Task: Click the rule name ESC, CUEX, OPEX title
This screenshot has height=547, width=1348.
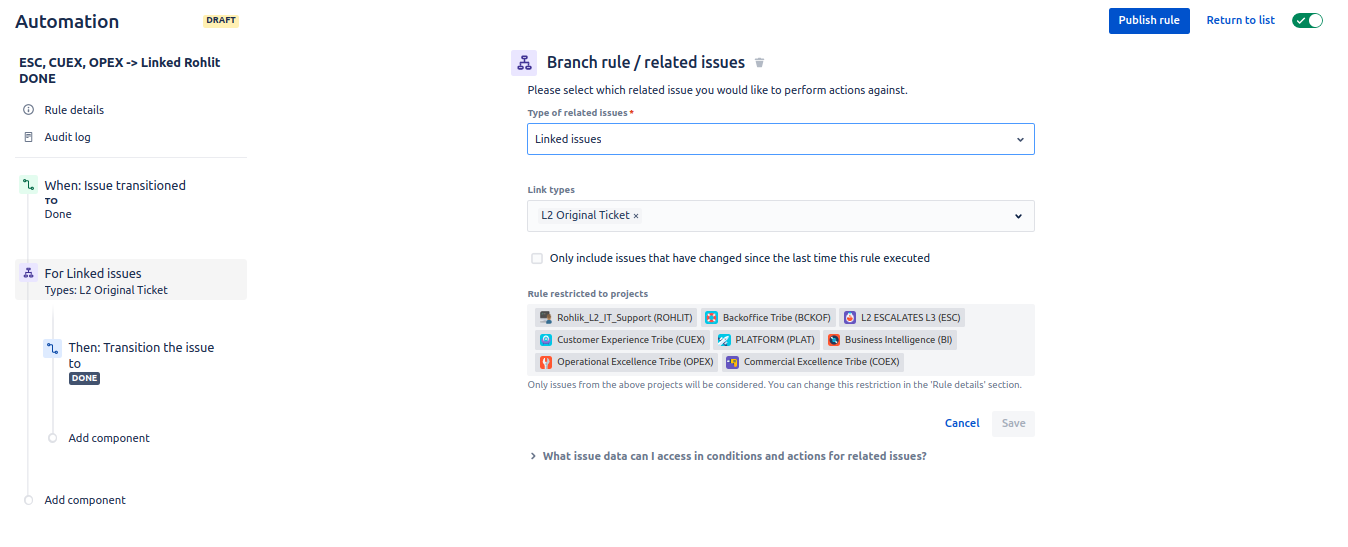Action: (120, 70)
